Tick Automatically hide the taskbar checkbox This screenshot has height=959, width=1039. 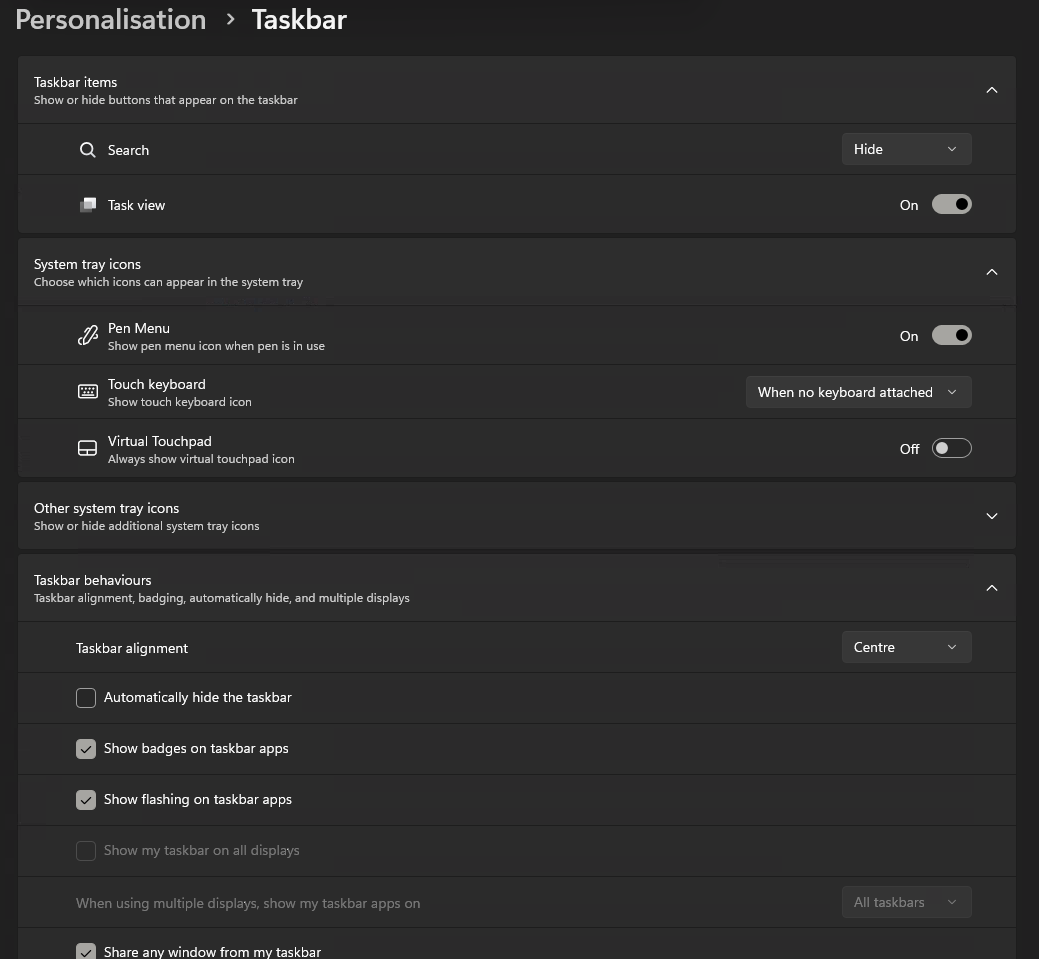tap(86, 698)
